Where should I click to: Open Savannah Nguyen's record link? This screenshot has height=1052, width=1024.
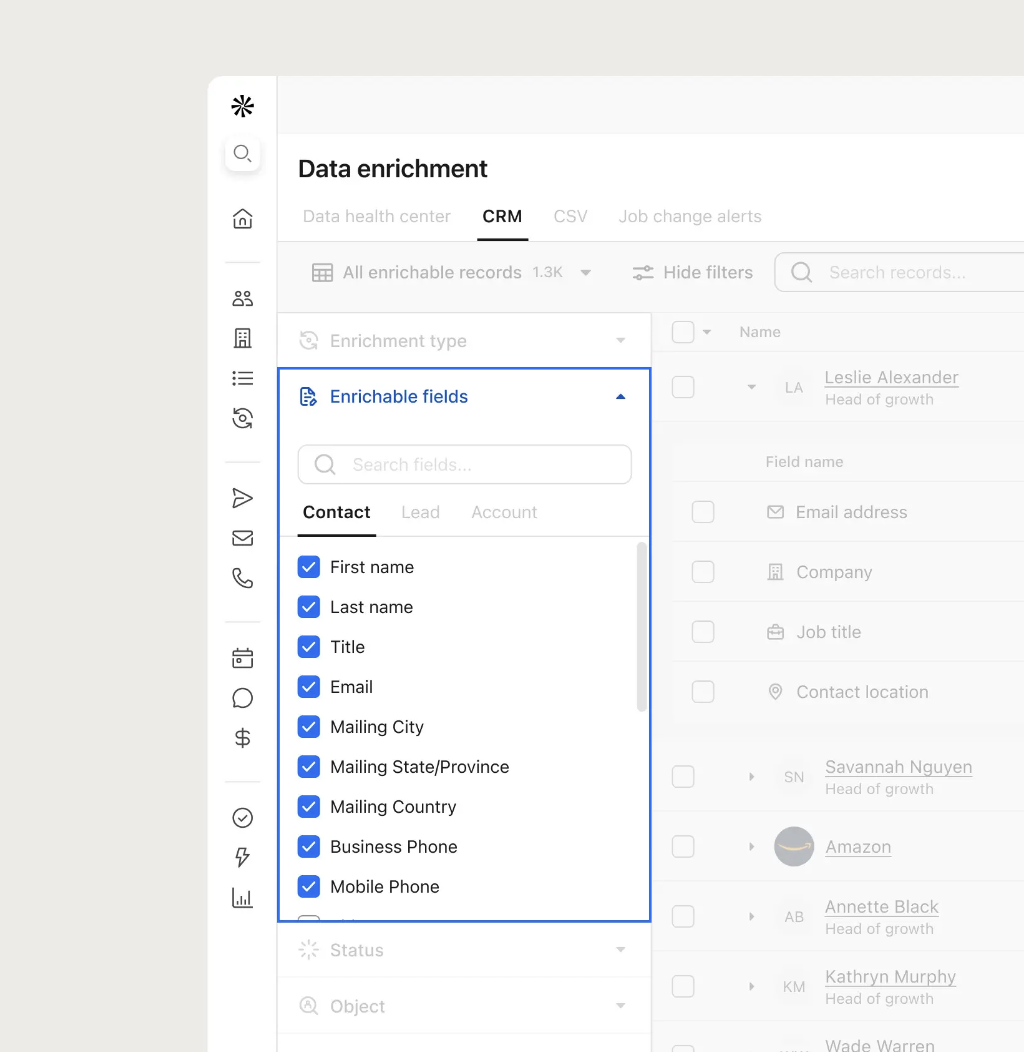[898, 767]
